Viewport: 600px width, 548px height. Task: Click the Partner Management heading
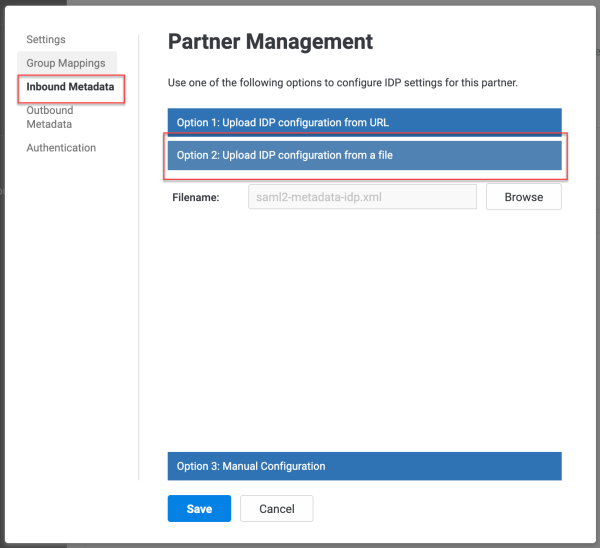coord(270,41)
